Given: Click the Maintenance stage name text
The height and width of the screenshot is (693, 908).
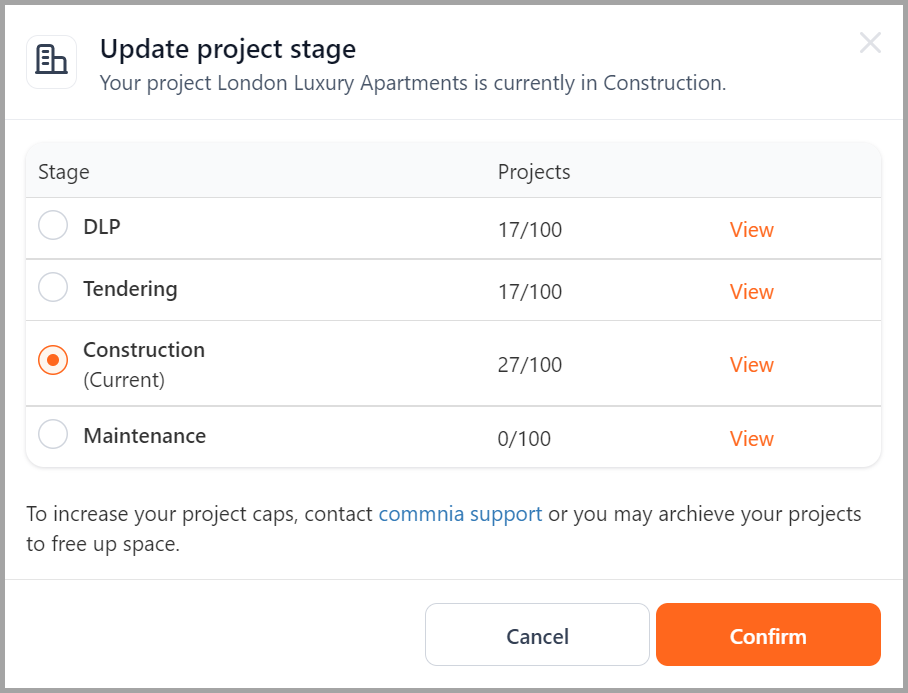Looking at the screenshot, I should pos(145,436).
